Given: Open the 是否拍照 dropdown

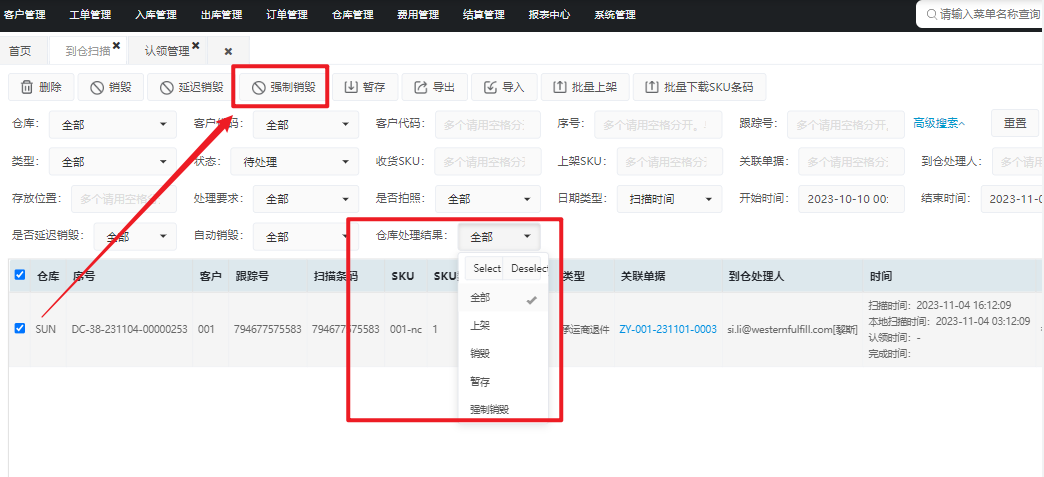Looking at the screenshot, I should point(487,199).
